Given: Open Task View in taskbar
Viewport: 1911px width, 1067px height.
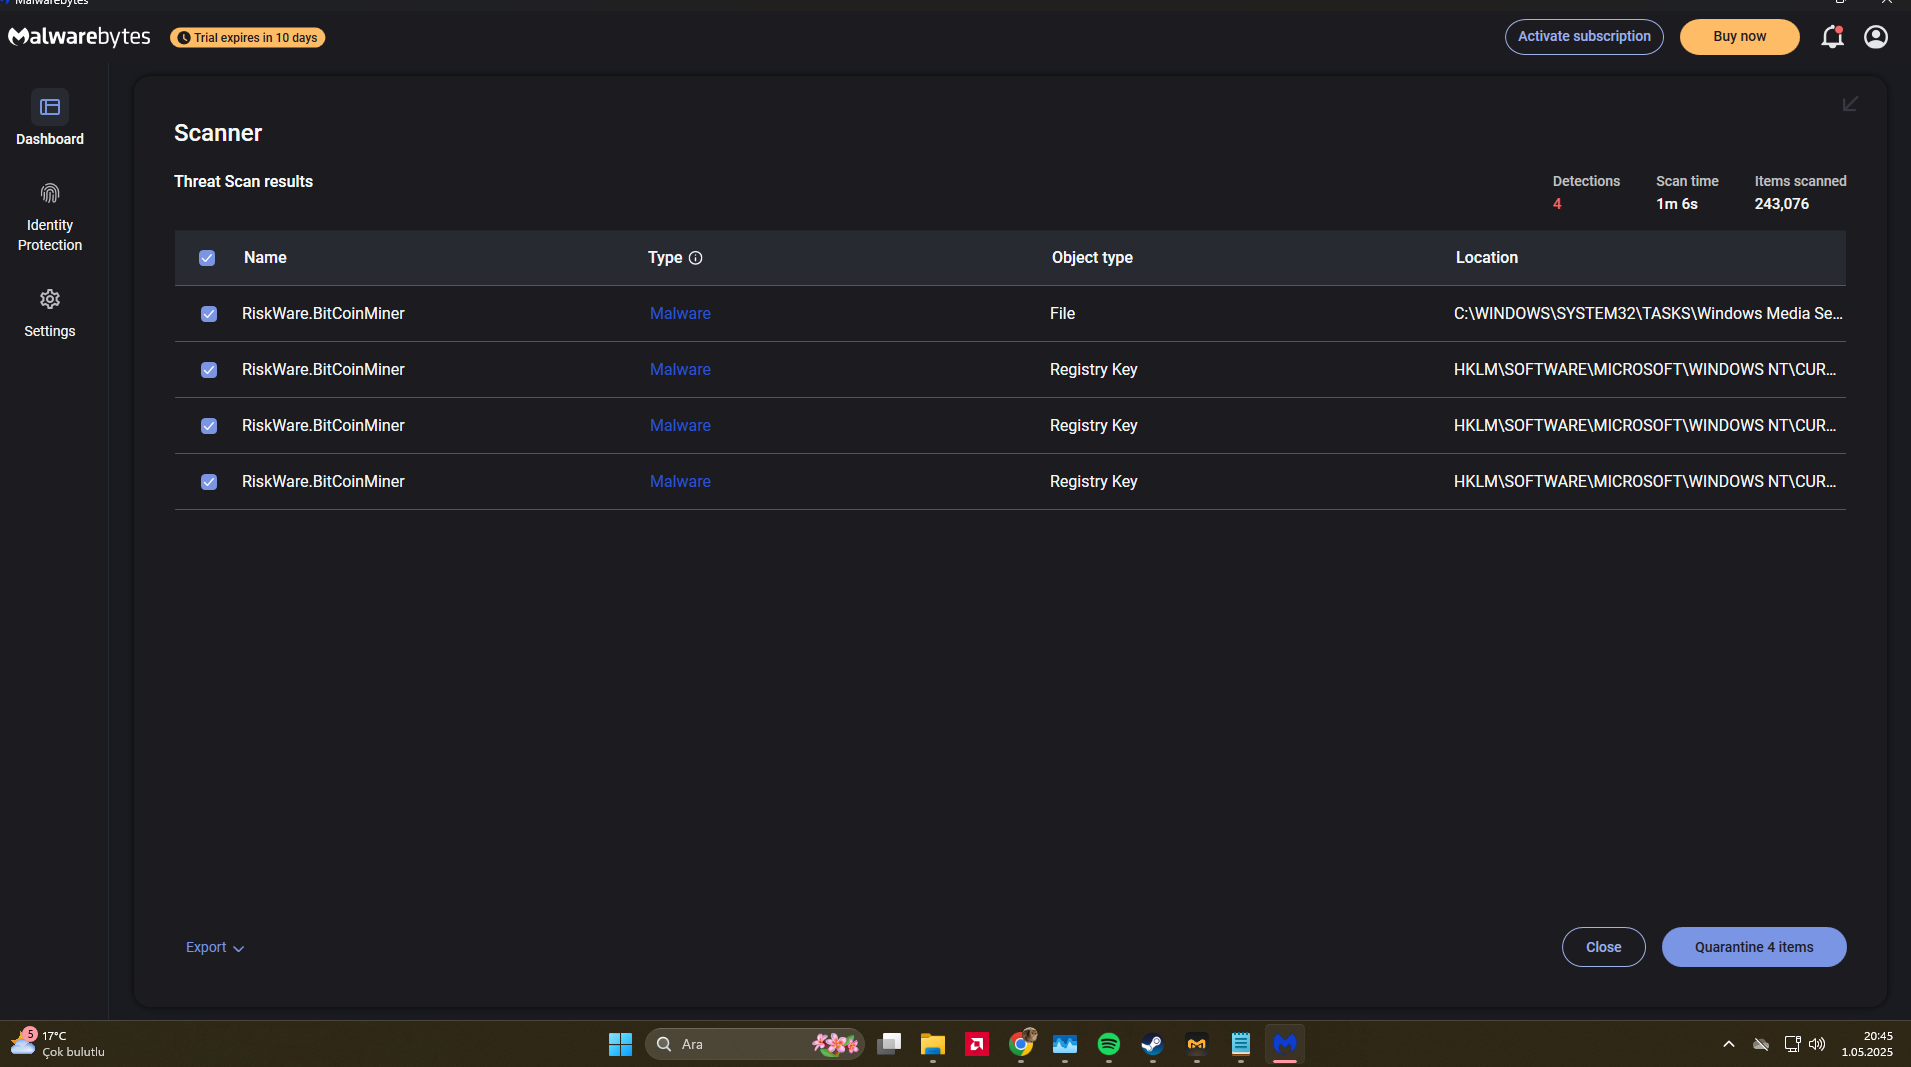Looking at the screenshot, I should 889,1044.
